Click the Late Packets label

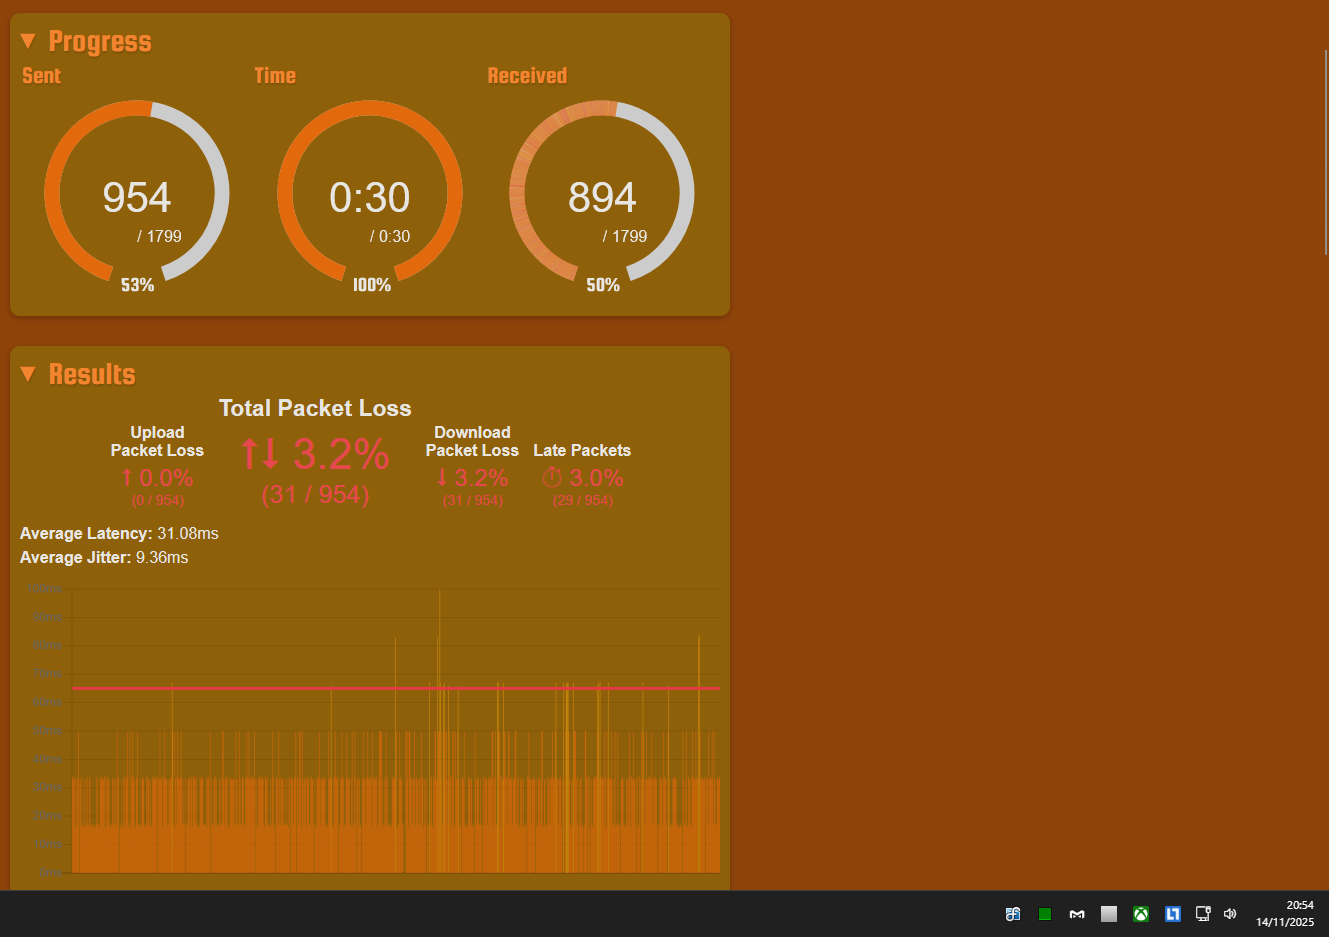tap(582, 450)
